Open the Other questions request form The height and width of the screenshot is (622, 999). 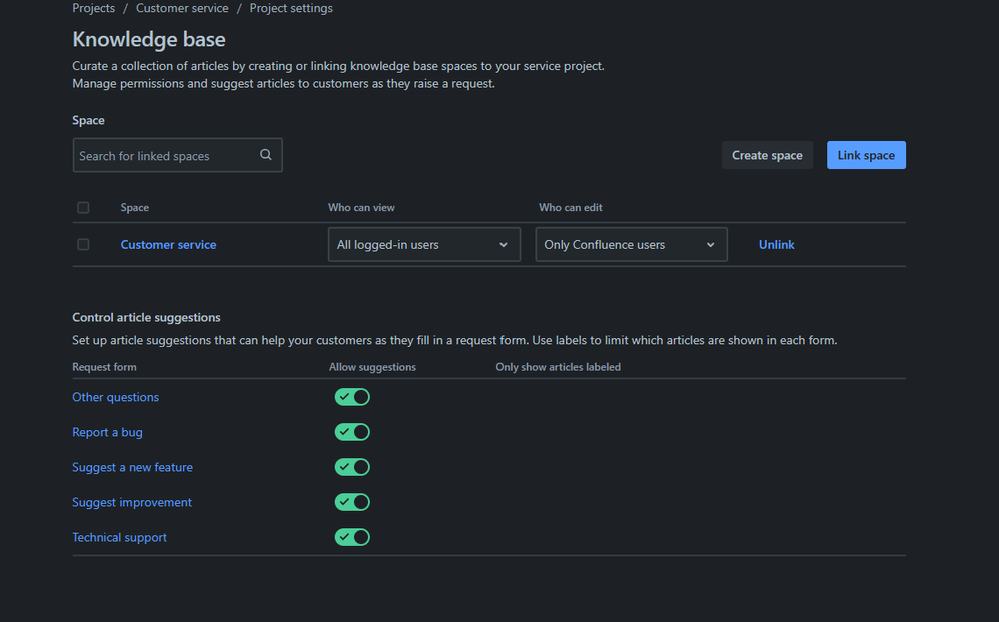(x=115, y=397)
